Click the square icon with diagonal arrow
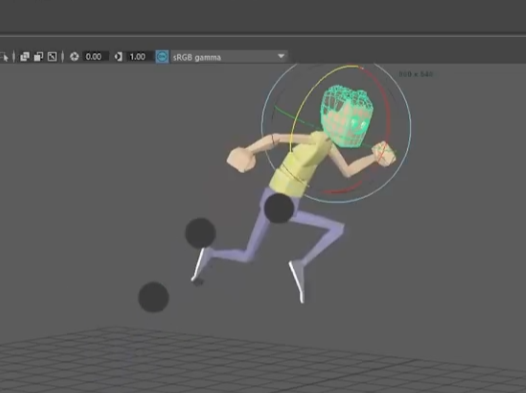Screen dimensions: 526x393 pyautogui.click(x=52, y=56)
